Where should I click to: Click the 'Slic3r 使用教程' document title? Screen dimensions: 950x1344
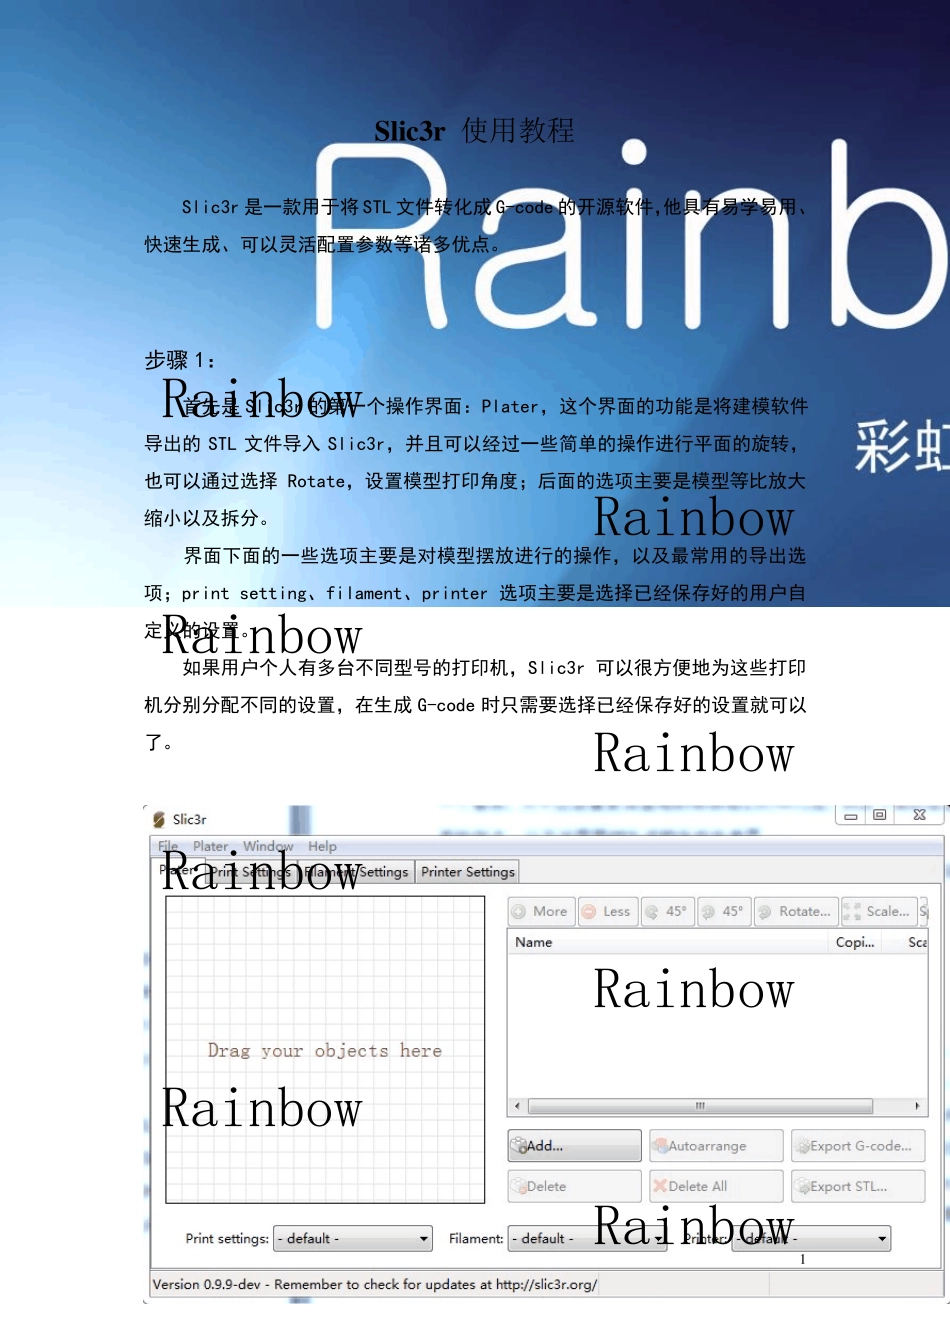(x=475, y=130)
